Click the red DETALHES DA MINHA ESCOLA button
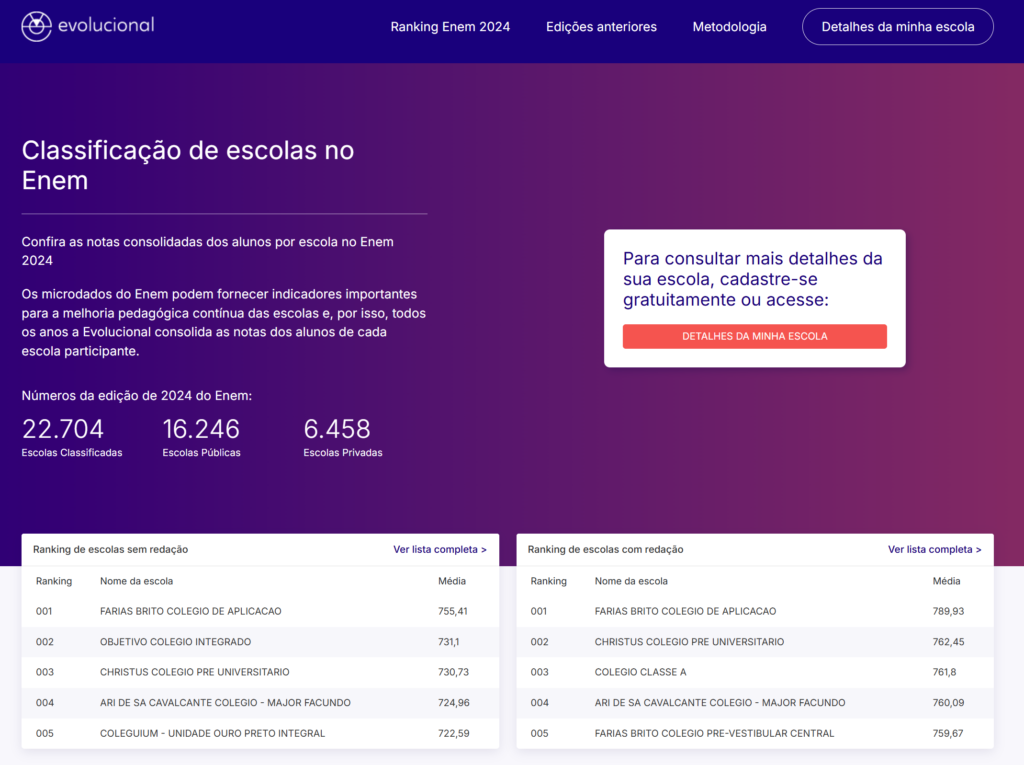 tap(754, 336)
